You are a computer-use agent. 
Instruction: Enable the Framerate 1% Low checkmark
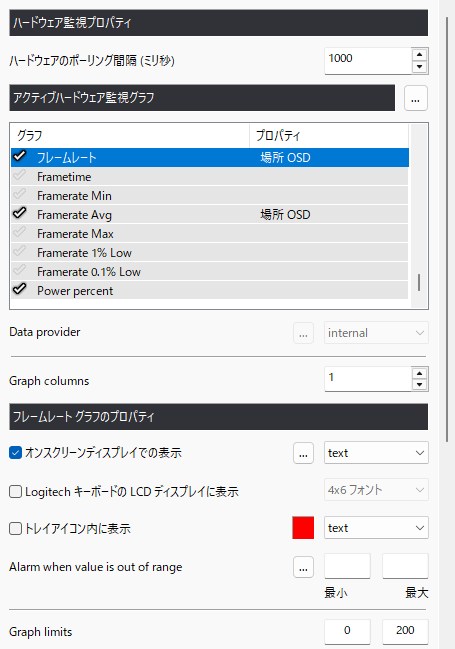click(x=19, y=251)
